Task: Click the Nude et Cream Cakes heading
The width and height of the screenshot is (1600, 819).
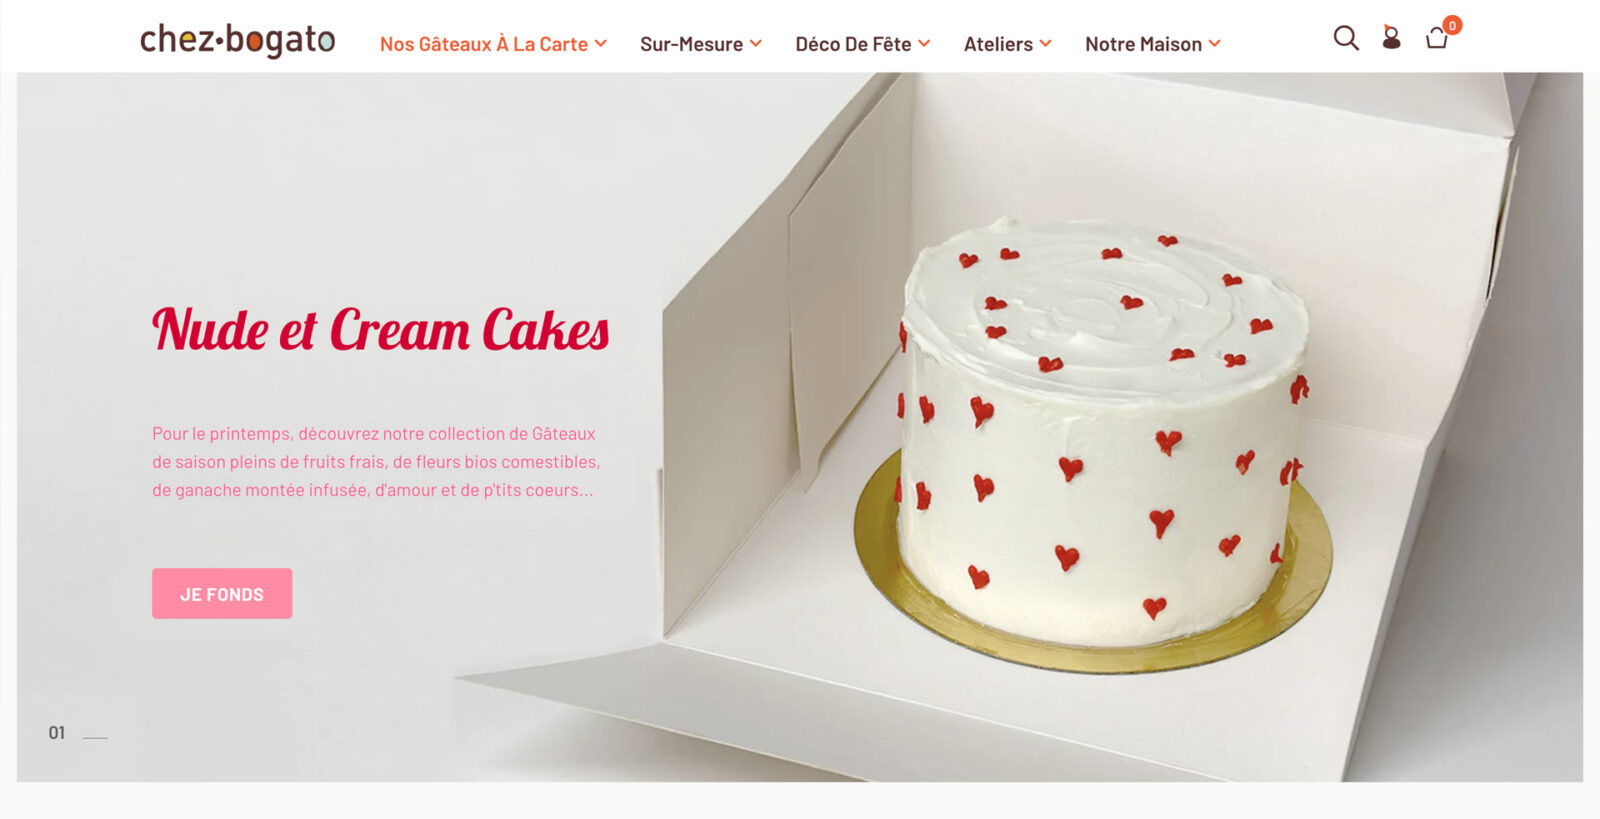Action: tap(381, 330)
